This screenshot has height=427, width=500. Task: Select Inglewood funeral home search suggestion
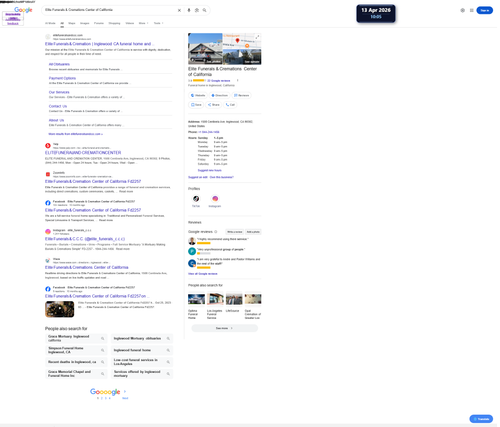[142, 350]
